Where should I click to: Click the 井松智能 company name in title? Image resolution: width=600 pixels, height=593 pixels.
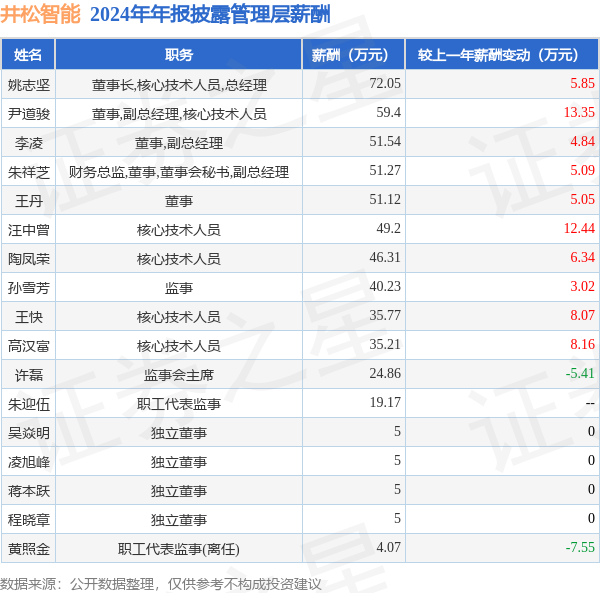tap(40, 15)
